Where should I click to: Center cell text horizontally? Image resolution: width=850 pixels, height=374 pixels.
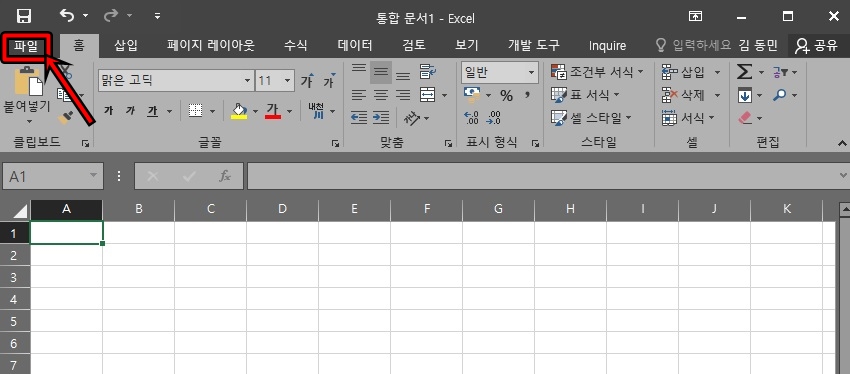click(x=381, y=95)
